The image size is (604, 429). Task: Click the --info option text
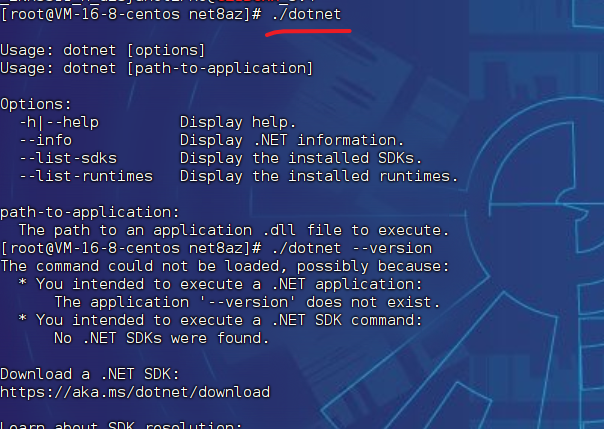point(46,140)
